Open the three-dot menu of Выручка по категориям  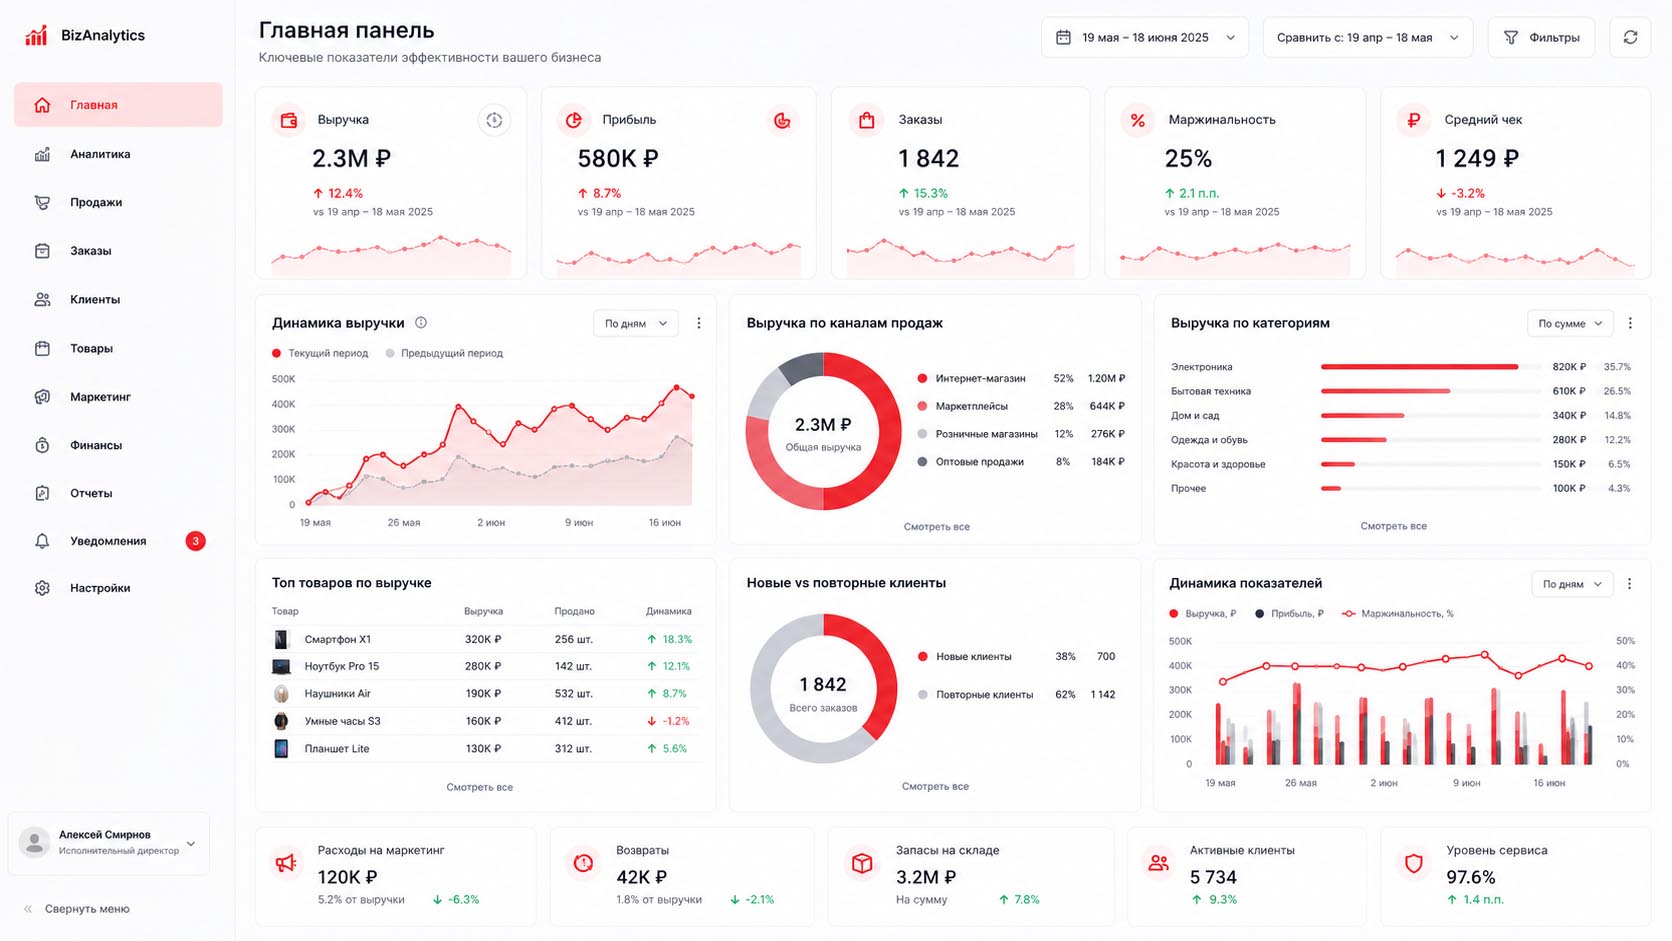[1630, 323]
